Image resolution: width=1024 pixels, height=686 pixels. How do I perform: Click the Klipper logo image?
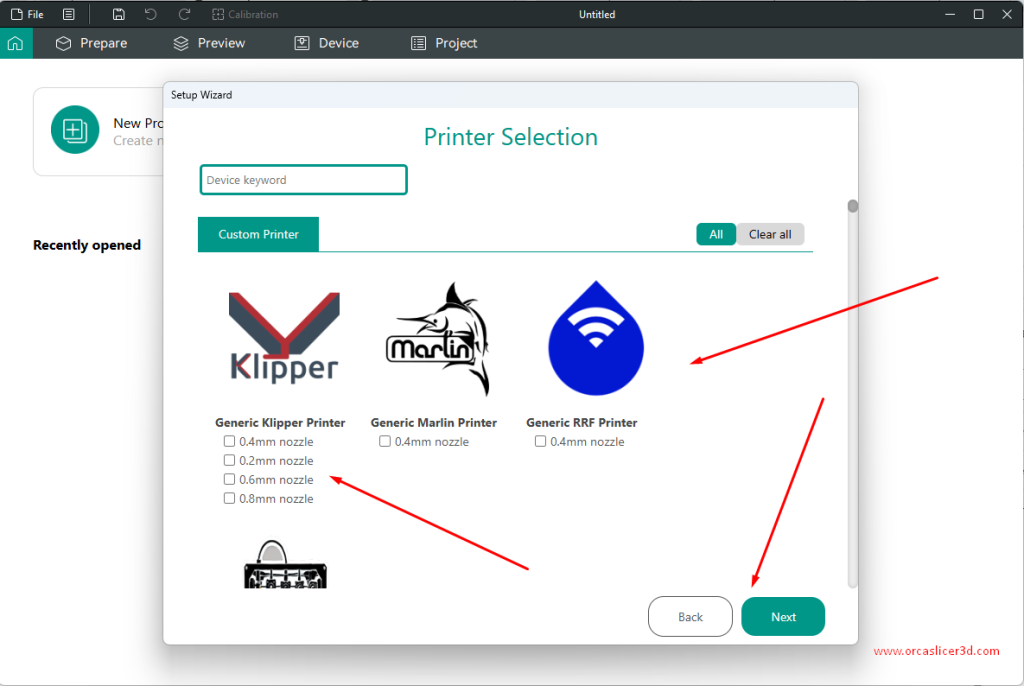click(284, 338)
